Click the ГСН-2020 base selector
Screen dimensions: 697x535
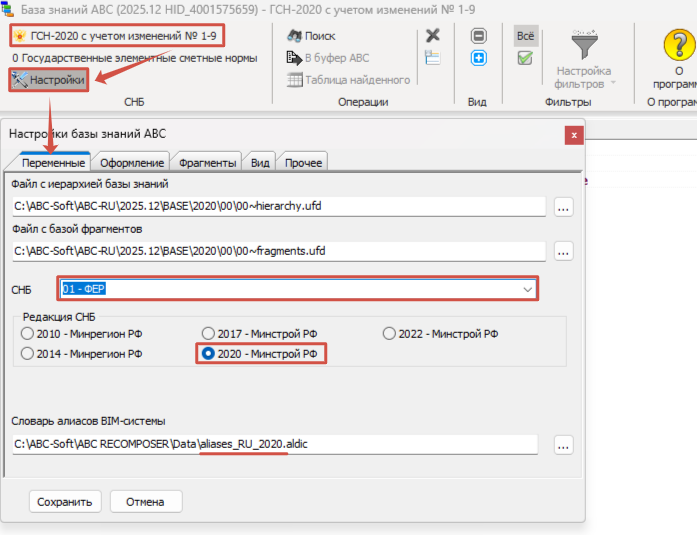pos(117,36)
